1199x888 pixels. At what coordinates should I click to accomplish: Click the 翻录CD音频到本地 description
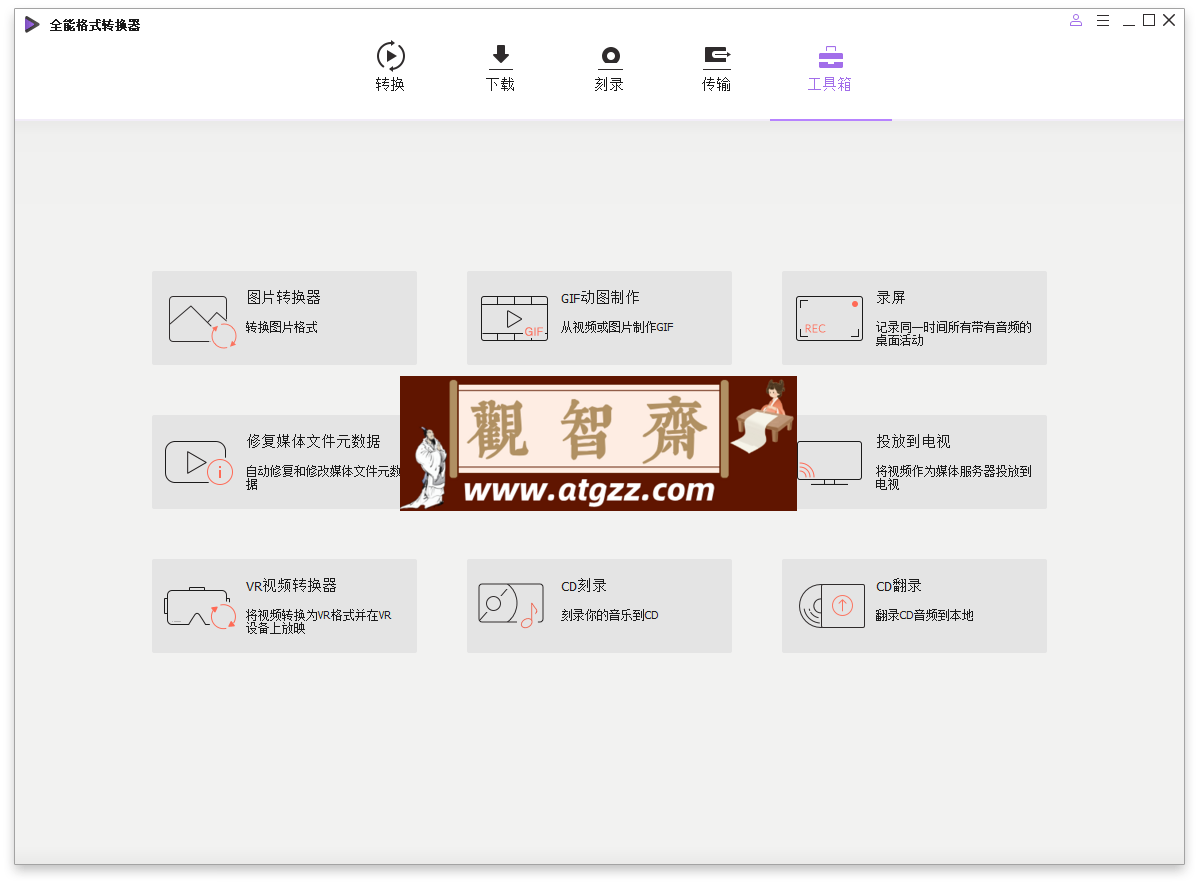click(924, 615)
